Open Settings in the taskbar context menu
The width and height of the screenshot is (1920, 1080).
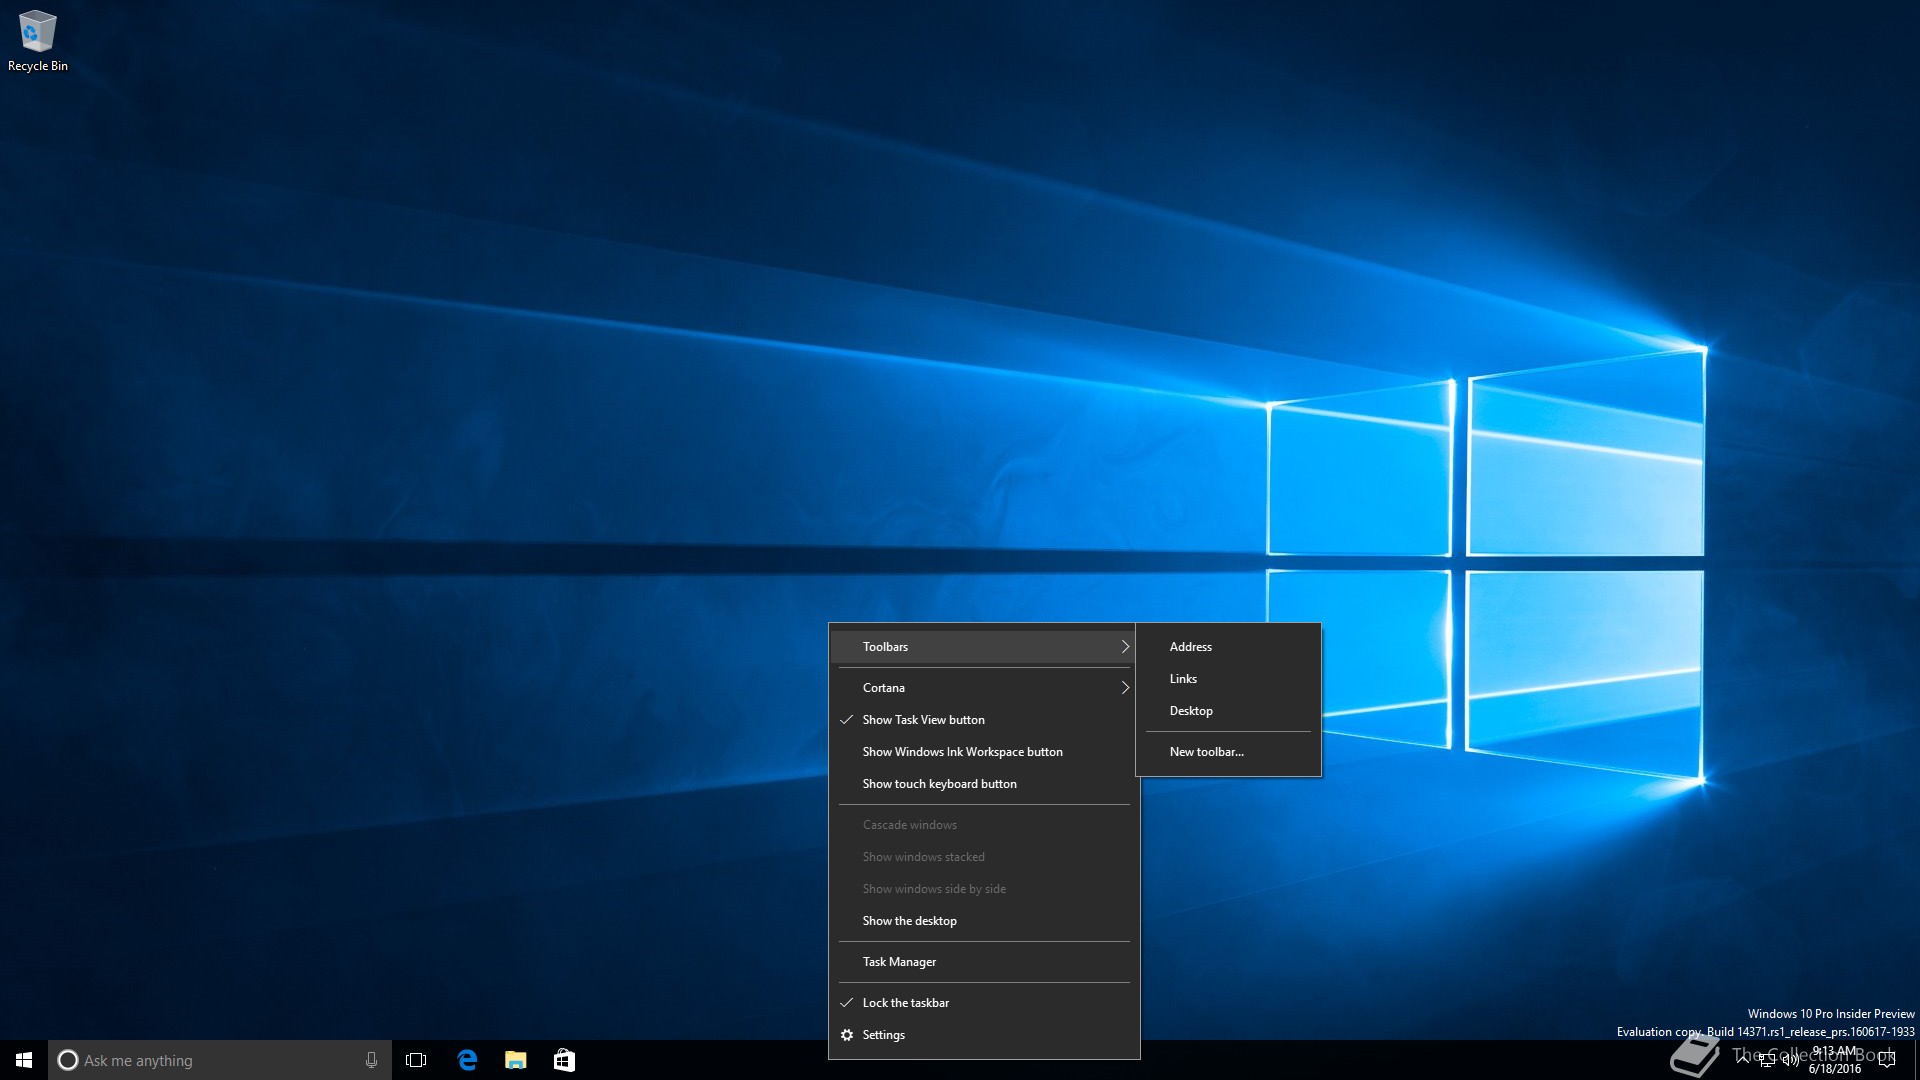(984, 1035)
